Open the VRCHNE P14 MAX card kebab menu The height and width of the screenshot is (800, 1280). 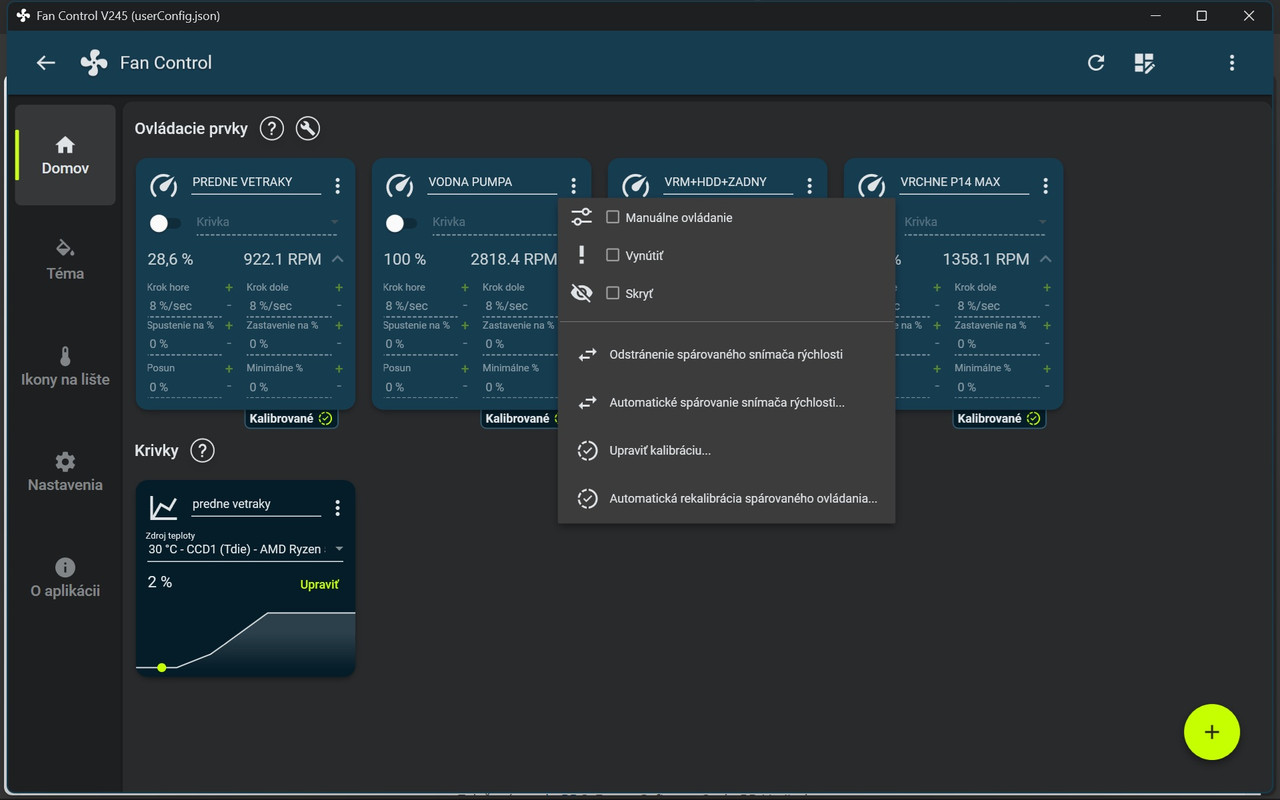point(1046,186)
